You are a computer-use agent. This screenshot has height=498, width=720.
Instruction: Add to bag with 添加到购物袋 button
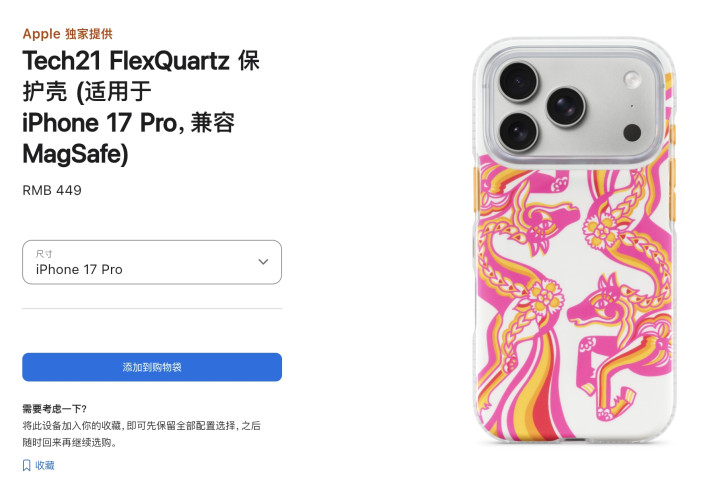coord(152,367)
